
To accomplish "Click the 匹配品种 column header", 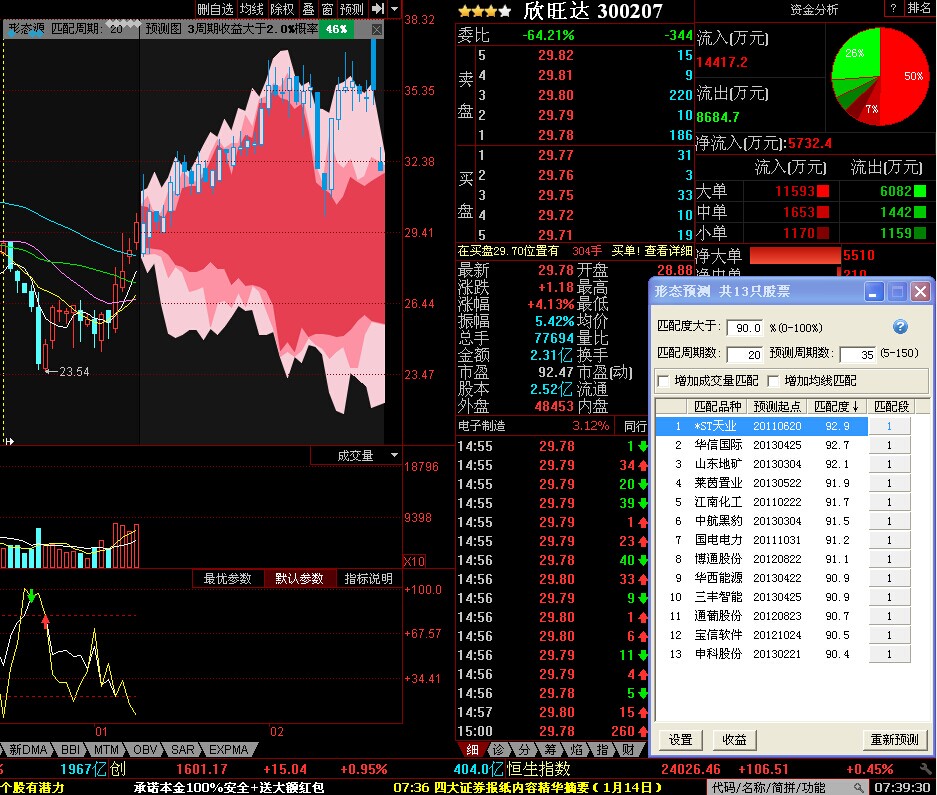I will point(717,406).
